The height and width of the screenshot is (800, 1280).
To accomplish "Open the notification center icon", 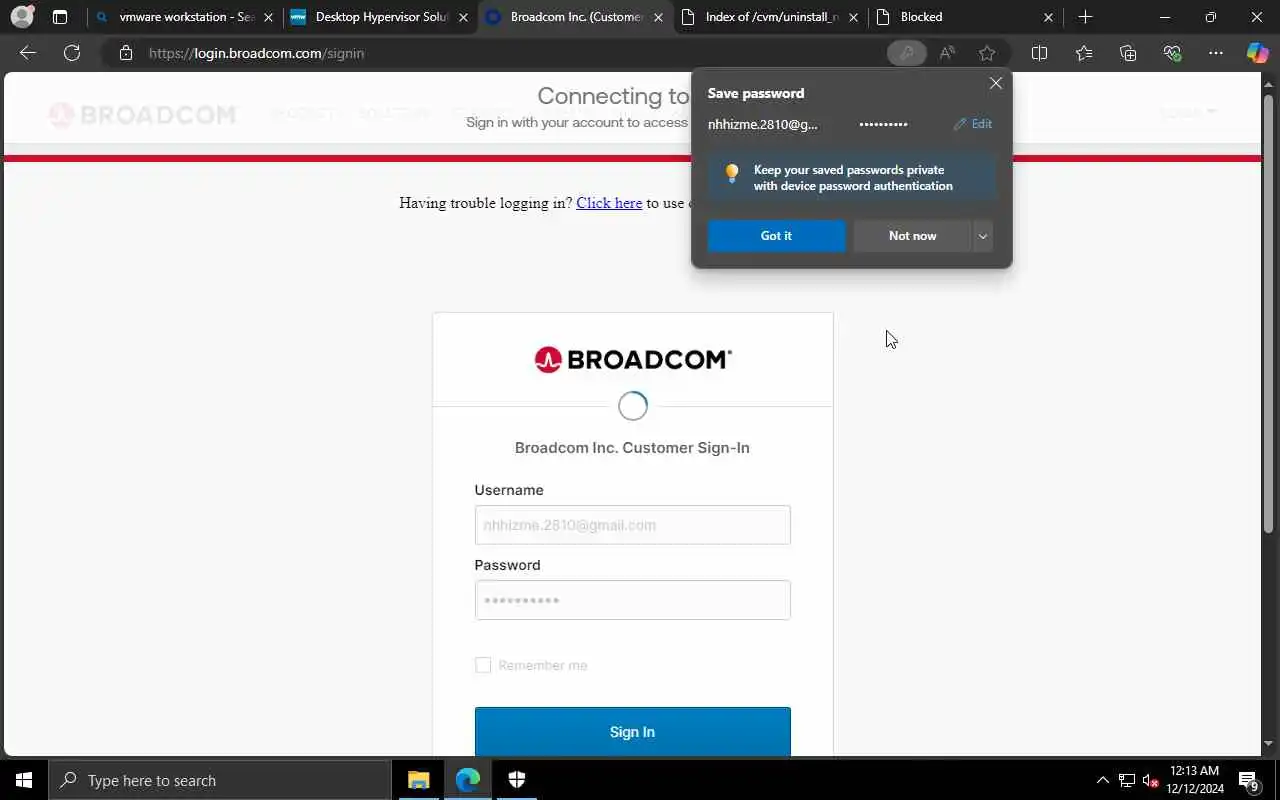I will tap(1249, 780).
